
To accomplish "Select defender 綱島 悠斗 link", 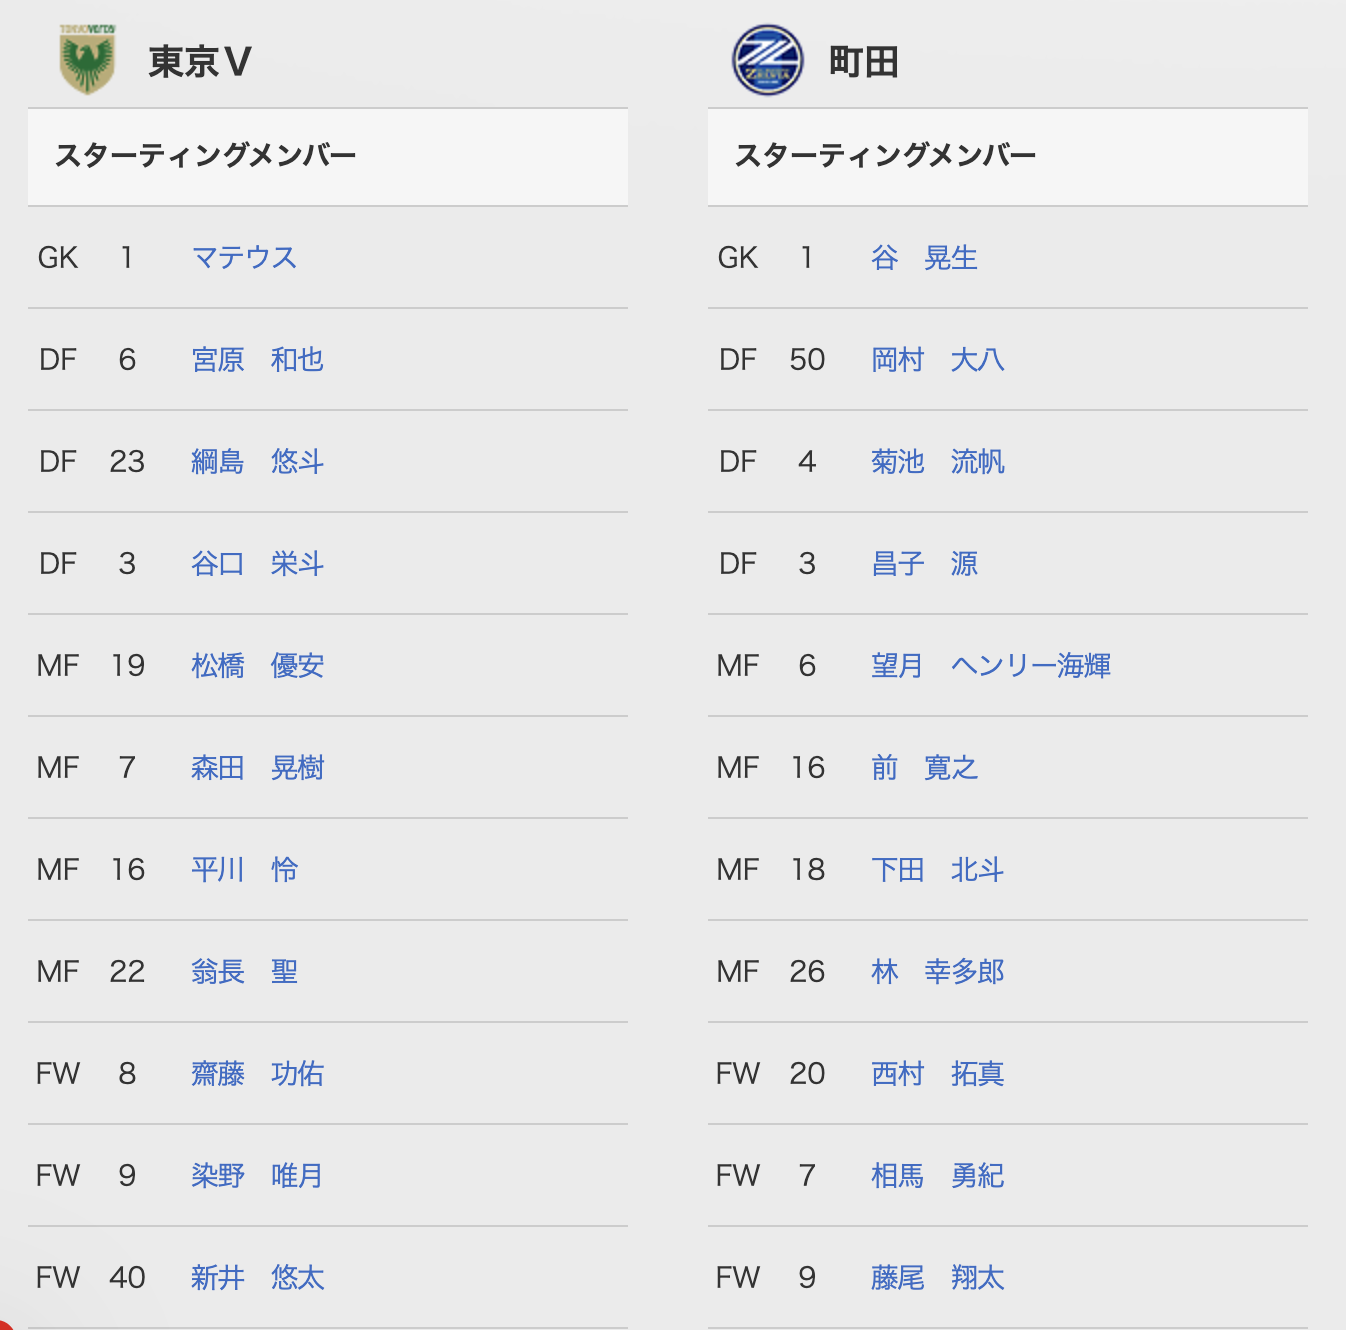I will point(257,461).
